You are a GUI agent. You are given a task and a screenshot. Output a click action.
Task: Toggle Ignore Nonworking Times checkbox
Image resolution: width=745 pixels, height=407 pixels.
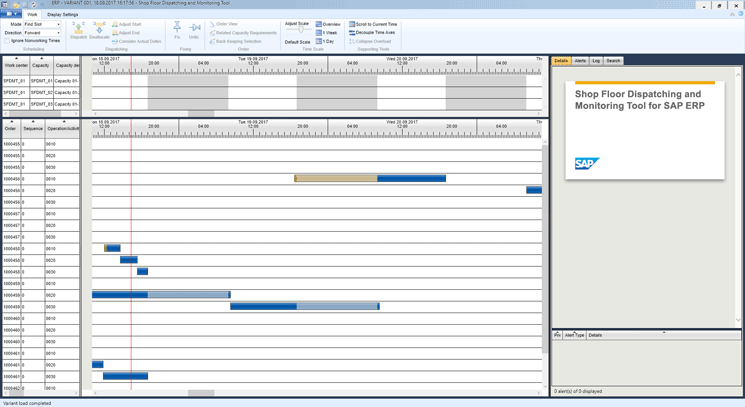point(7,41)
